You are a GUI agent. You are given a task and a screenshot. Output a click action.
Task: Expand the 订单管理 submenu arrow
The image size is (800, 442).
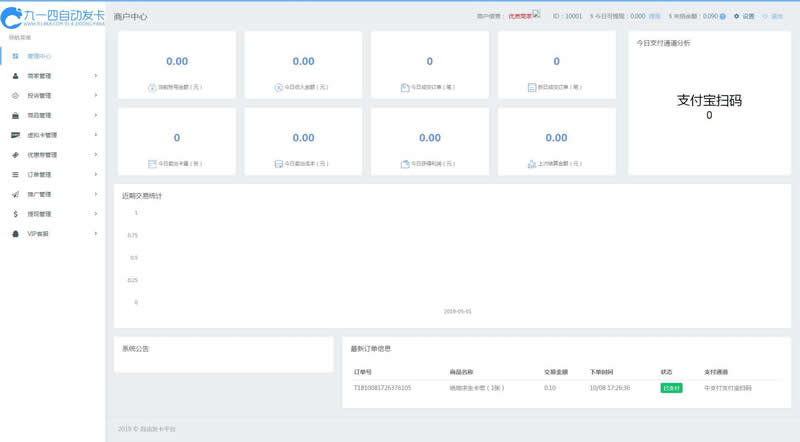click(95, 175)
